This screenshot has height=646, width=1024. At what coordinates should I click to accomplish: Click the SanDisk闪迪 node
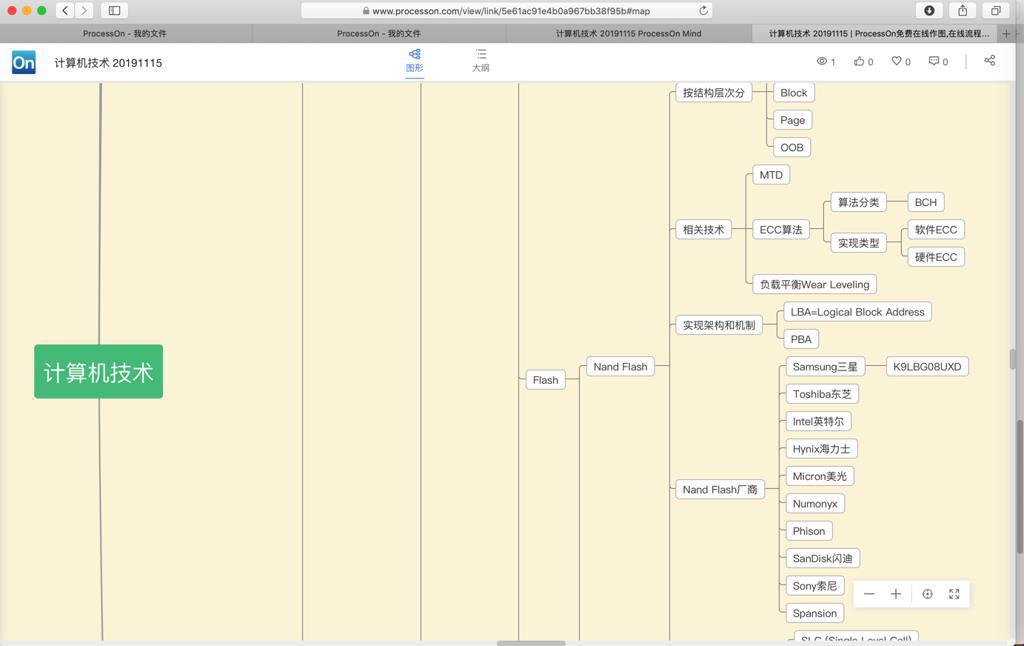coord(822,558)
